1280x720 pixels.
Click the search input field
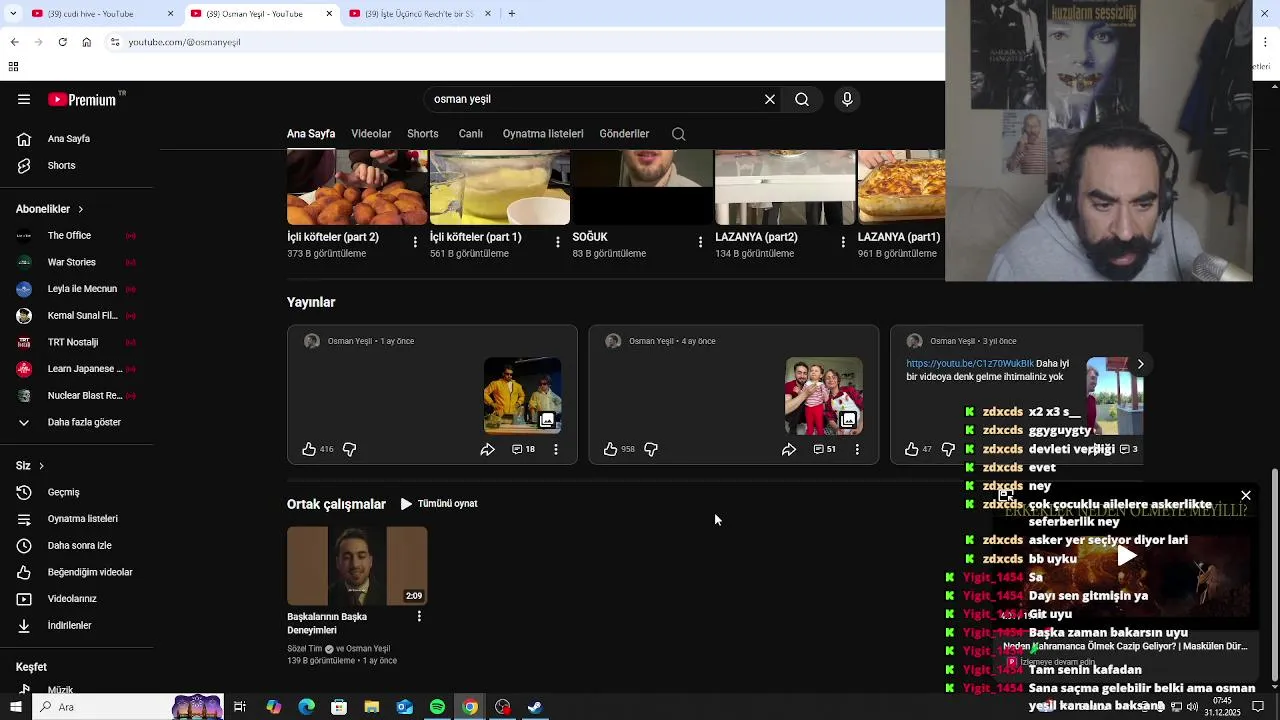click(590, 99)
